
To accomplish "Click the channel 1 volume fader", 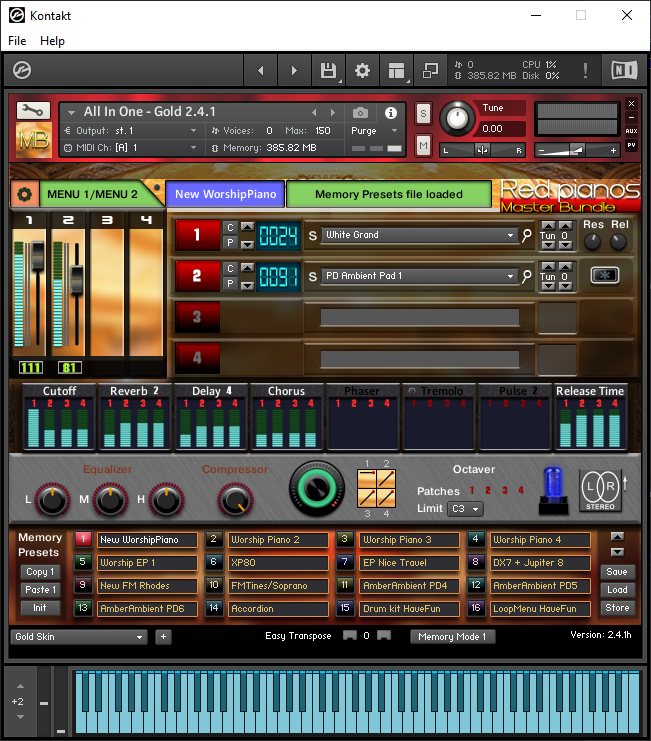I will pyautogui.click(x=37, y=255).
